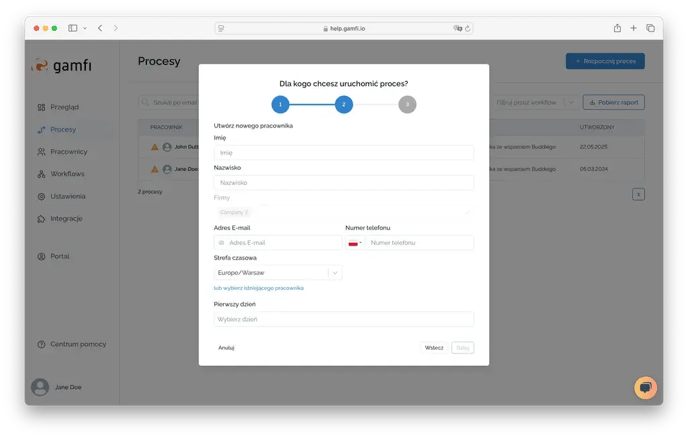Expand the Firmy company dropdown

[343, 212]
